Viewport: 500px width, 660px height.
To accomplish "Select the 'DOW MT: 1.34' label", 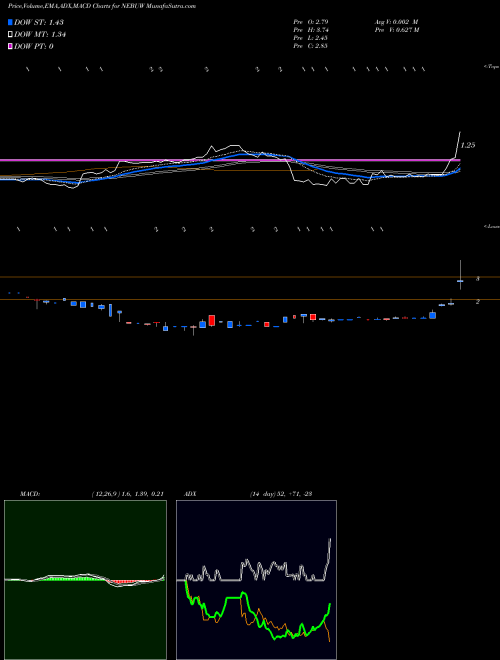I will [40, 35].
